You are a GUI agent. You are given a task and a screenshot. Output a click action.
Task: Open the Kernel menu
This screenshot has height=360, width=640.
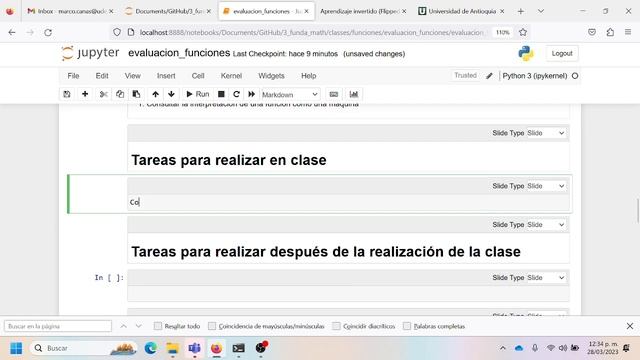pos(231,76)
